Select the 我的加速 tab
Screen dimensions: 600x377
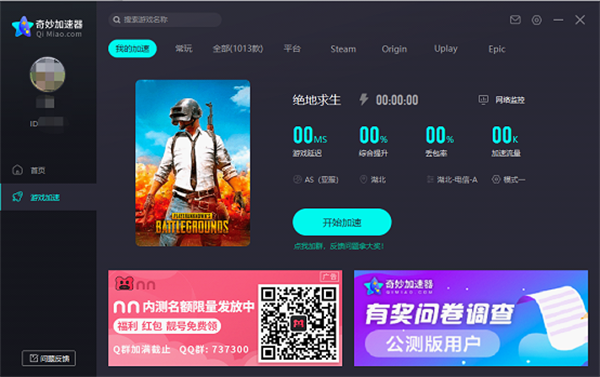[x=132, y=49]
